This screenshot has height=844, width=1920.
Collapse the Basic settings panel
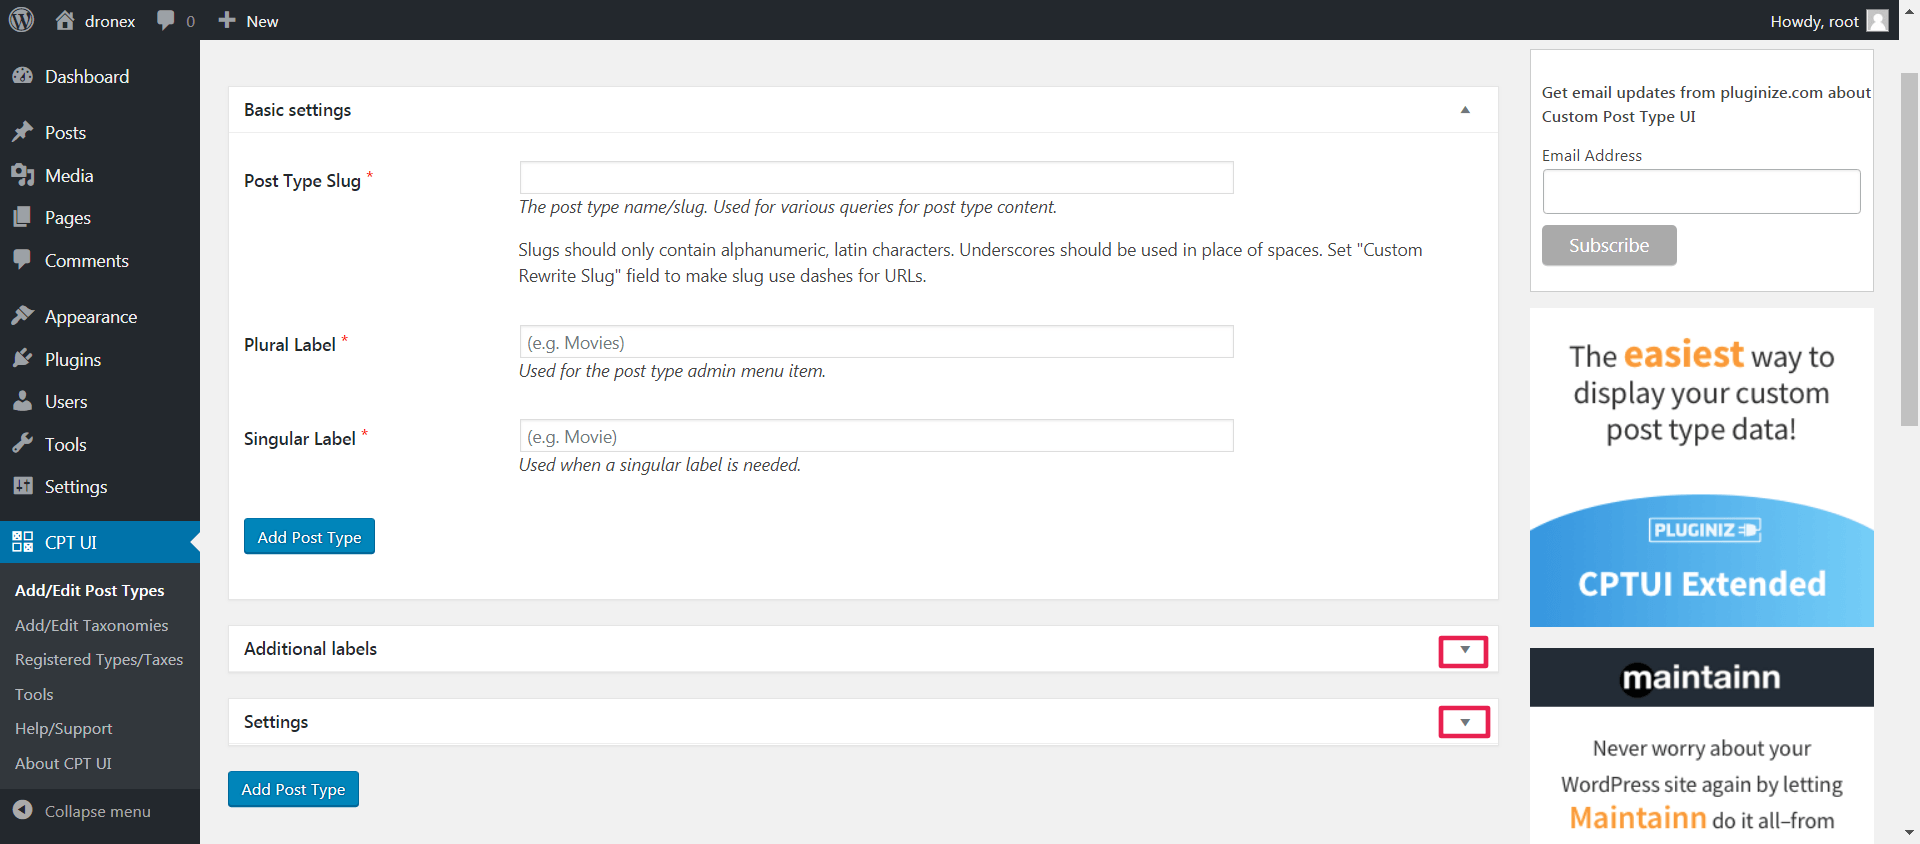tap(1465, 110)
